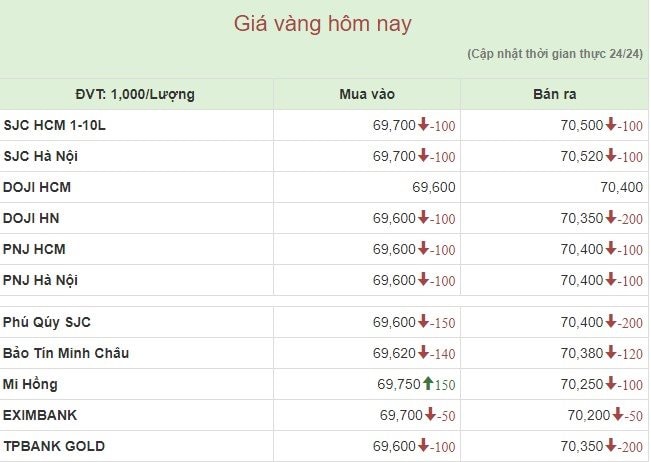Select the DOJI HCM row label
651x462 pixels.
pyautogui.click(x=37, y=187)
